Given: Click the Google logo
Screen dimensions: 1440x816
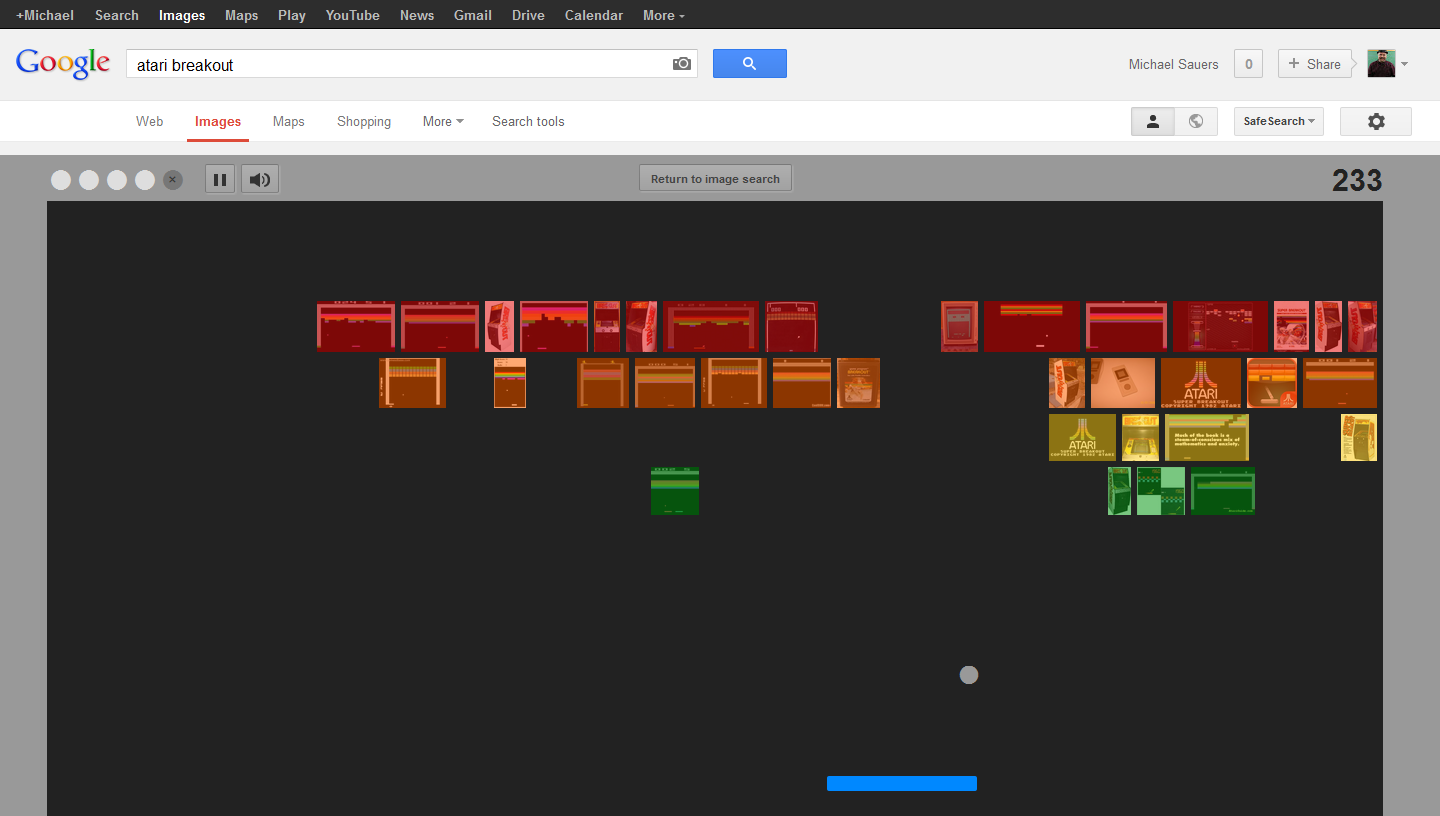Looking at the screenshot, I should (x=63, y=63).
